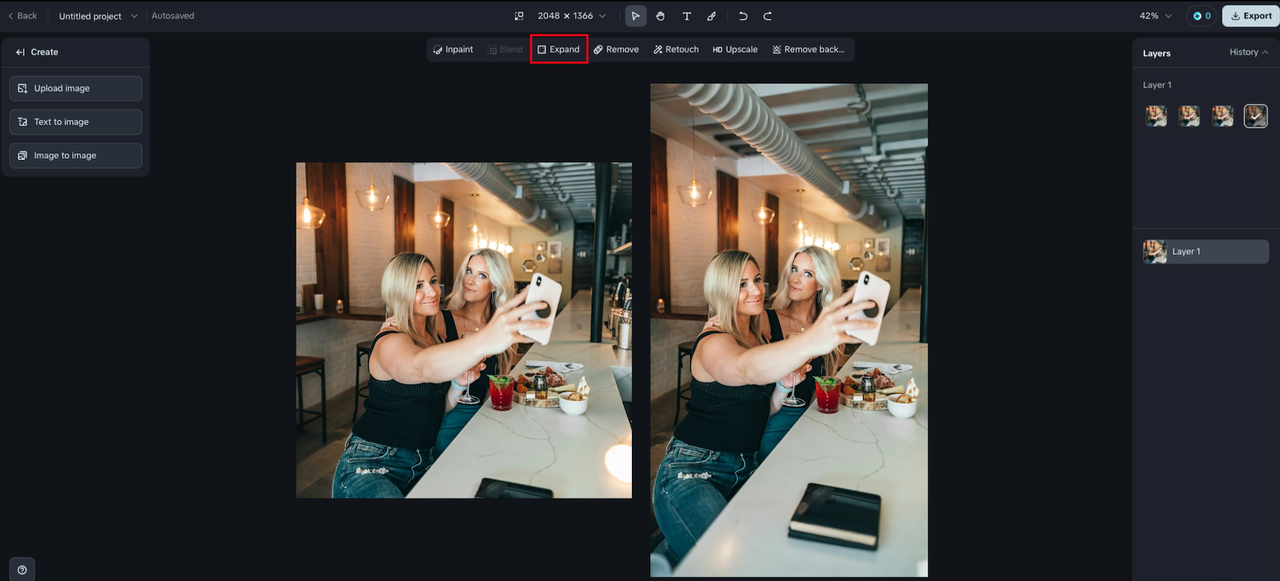Select the Remove tool
This screenshot has width=1280, height=581.
(616, 49)
